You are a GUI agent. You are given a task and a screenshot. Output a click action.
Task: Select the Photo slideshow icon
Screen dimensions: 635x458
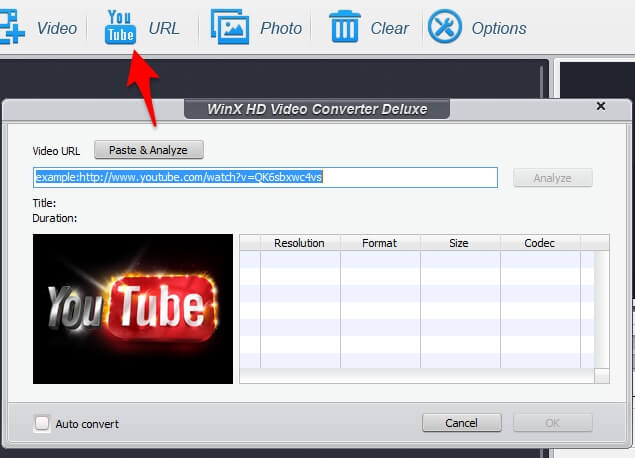click(230, 27)
